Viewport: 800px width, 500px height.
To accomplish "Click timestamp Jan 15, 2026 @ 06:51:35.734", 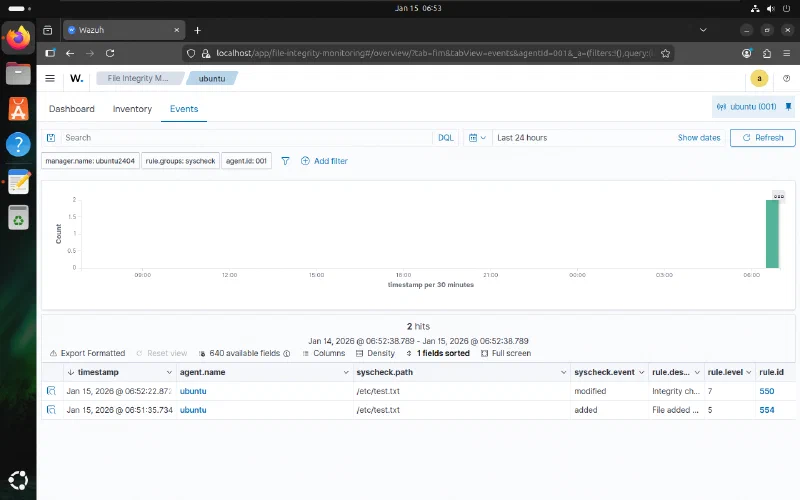I will [119, 410].
